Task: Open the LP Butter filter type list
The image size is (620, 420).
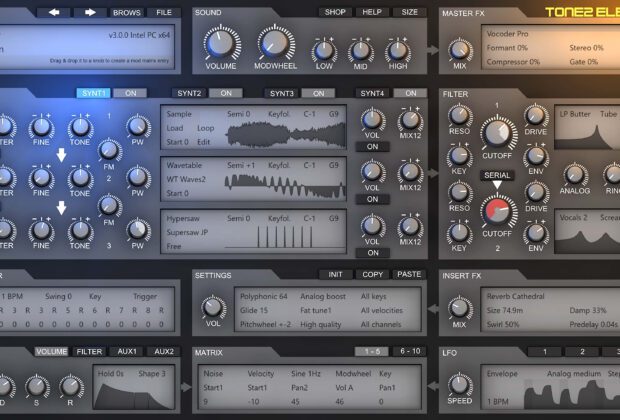Action: (x=575, y=114)
